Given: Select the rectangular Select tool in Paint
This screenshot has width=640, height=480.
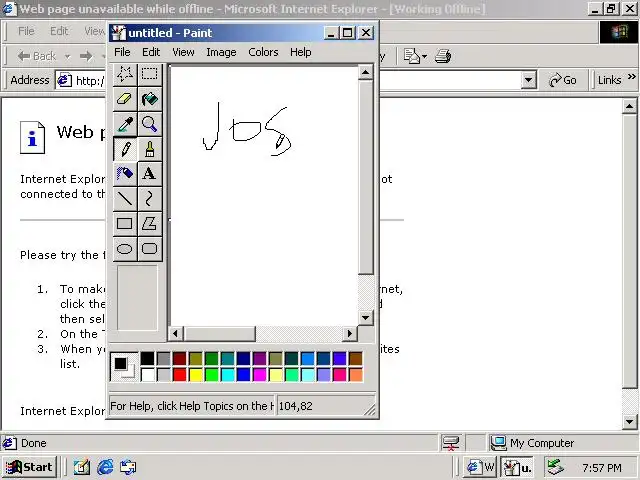Looking at the screenshot, I should [149, 74].
